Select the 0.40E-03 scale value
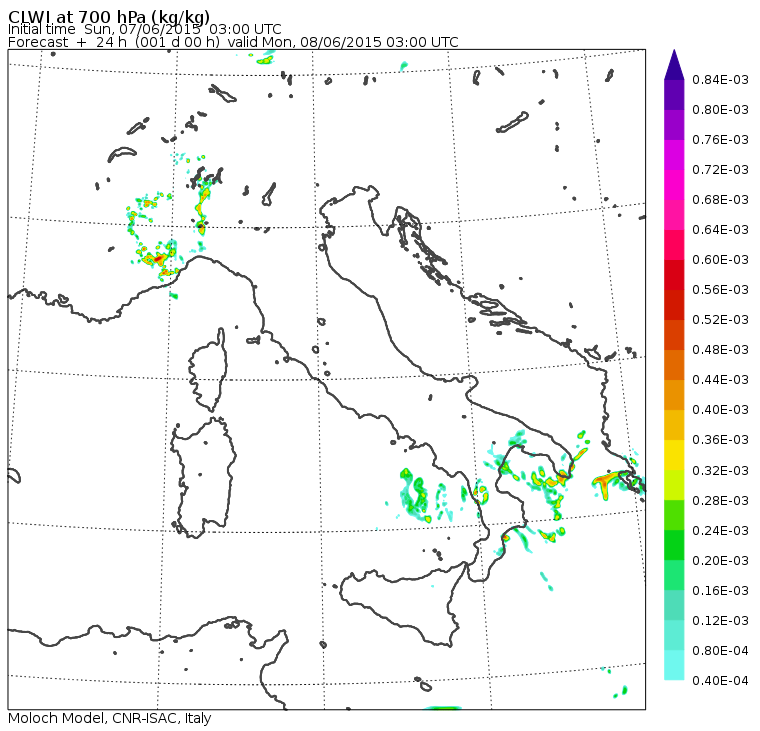 coord(720,410)
